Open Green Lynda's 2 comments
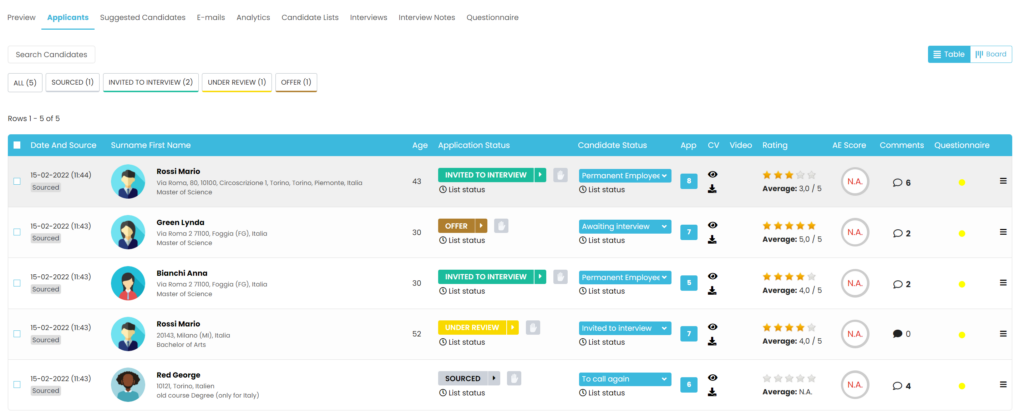The height and width of the screenshot is (419, 1024). pyautogui.click(x=902, y=234)
